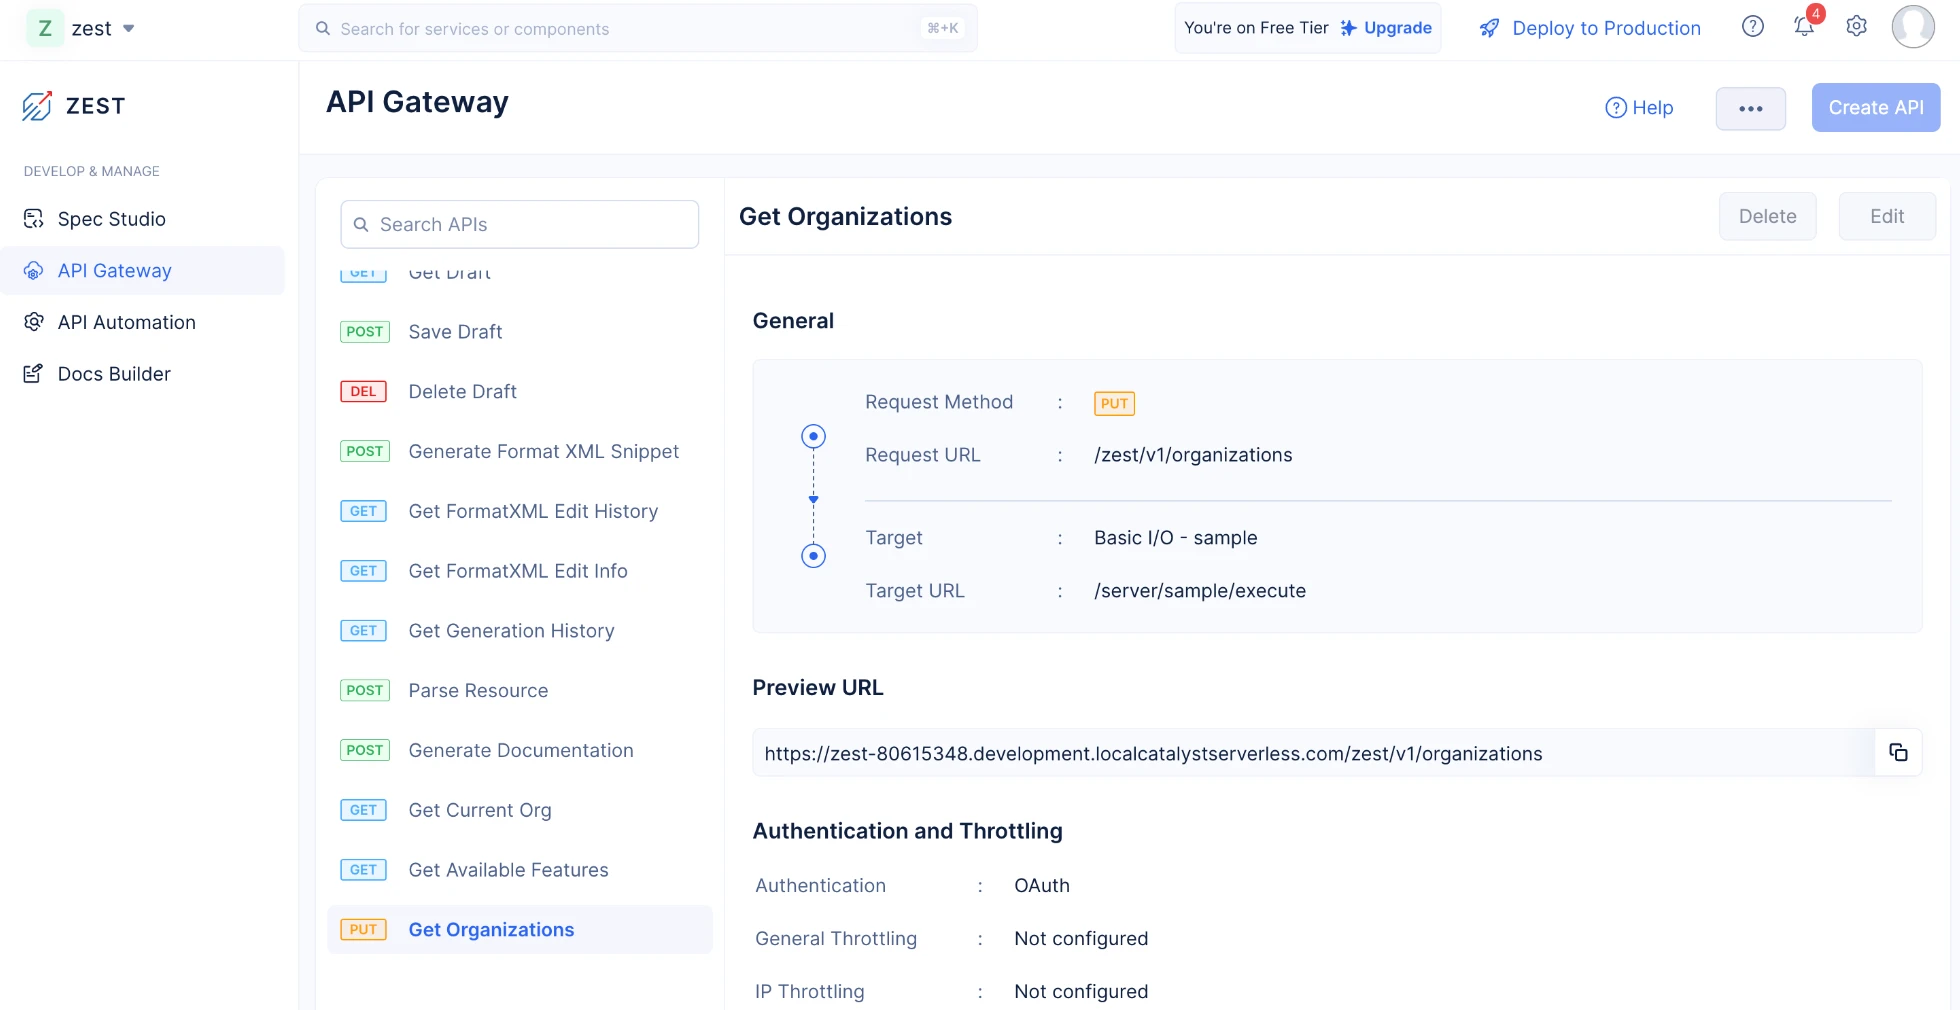Click the Docs Builder edit icon
This screenshot has width=1960, height=1010.
coord(33,374)
